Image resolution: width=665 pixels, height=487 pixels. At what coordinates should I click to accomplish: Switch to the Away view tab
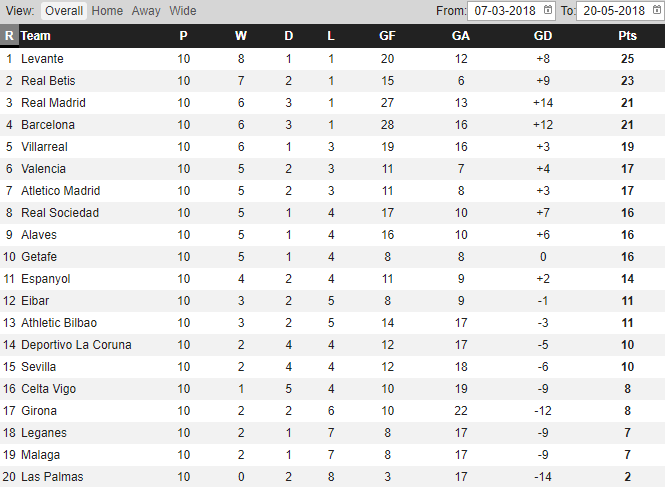point(146,11)
